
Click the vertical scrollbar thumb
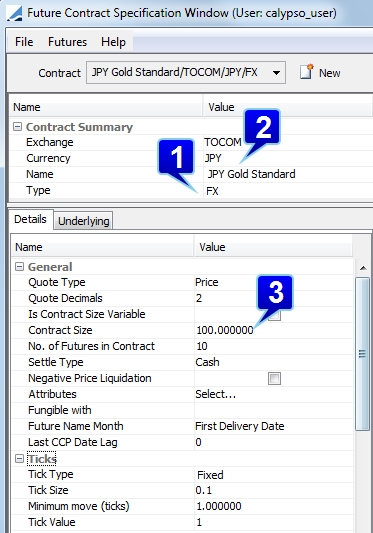pos(362,354)
